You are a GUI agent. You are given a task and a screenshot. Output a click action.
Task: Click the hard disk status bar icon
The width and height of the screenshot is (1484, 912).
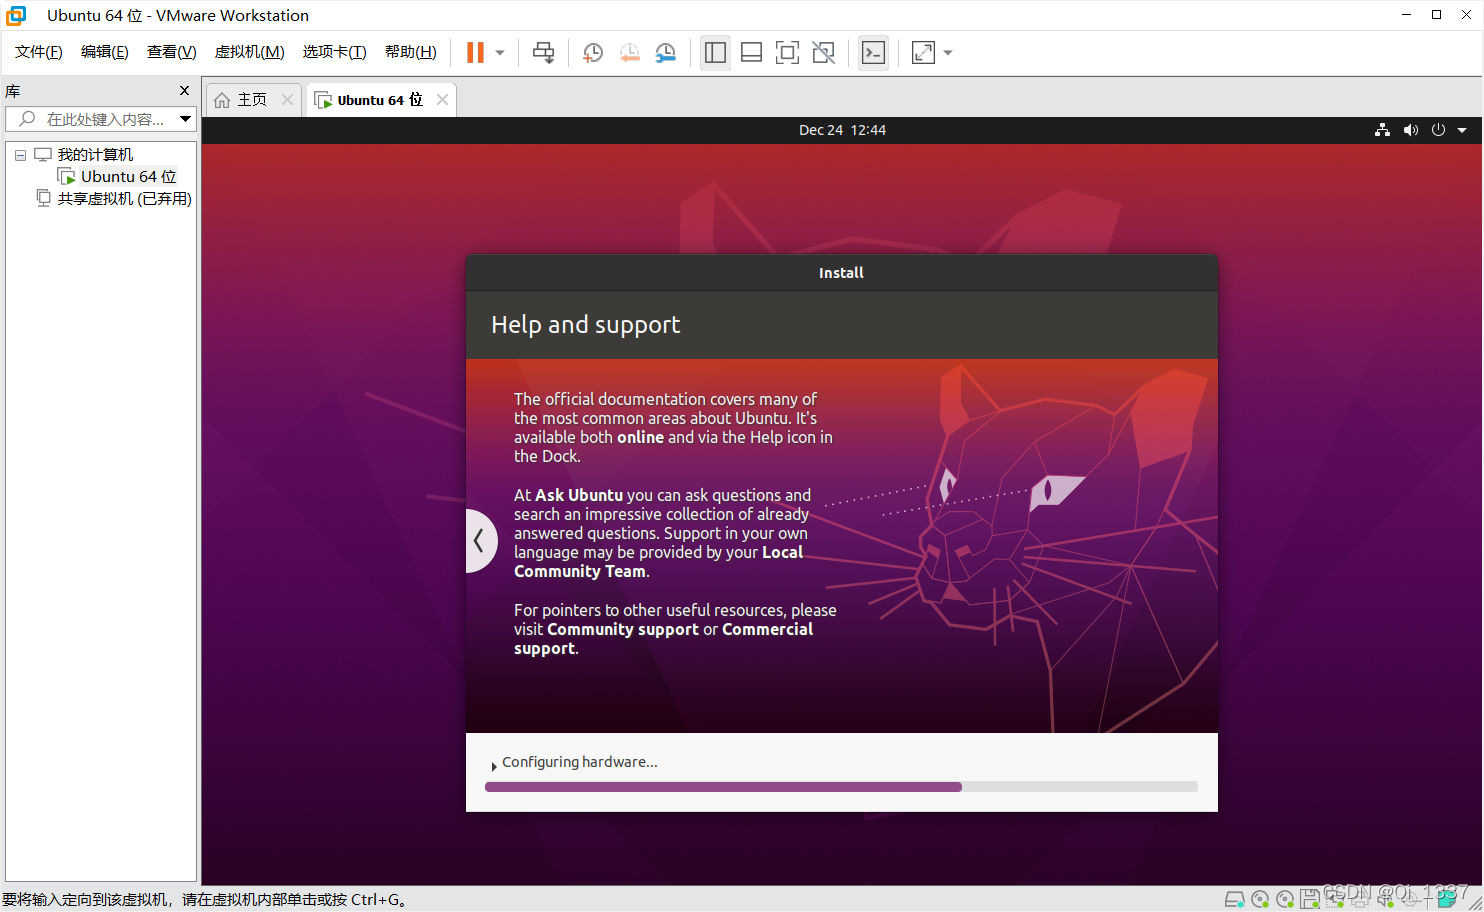1235,899
